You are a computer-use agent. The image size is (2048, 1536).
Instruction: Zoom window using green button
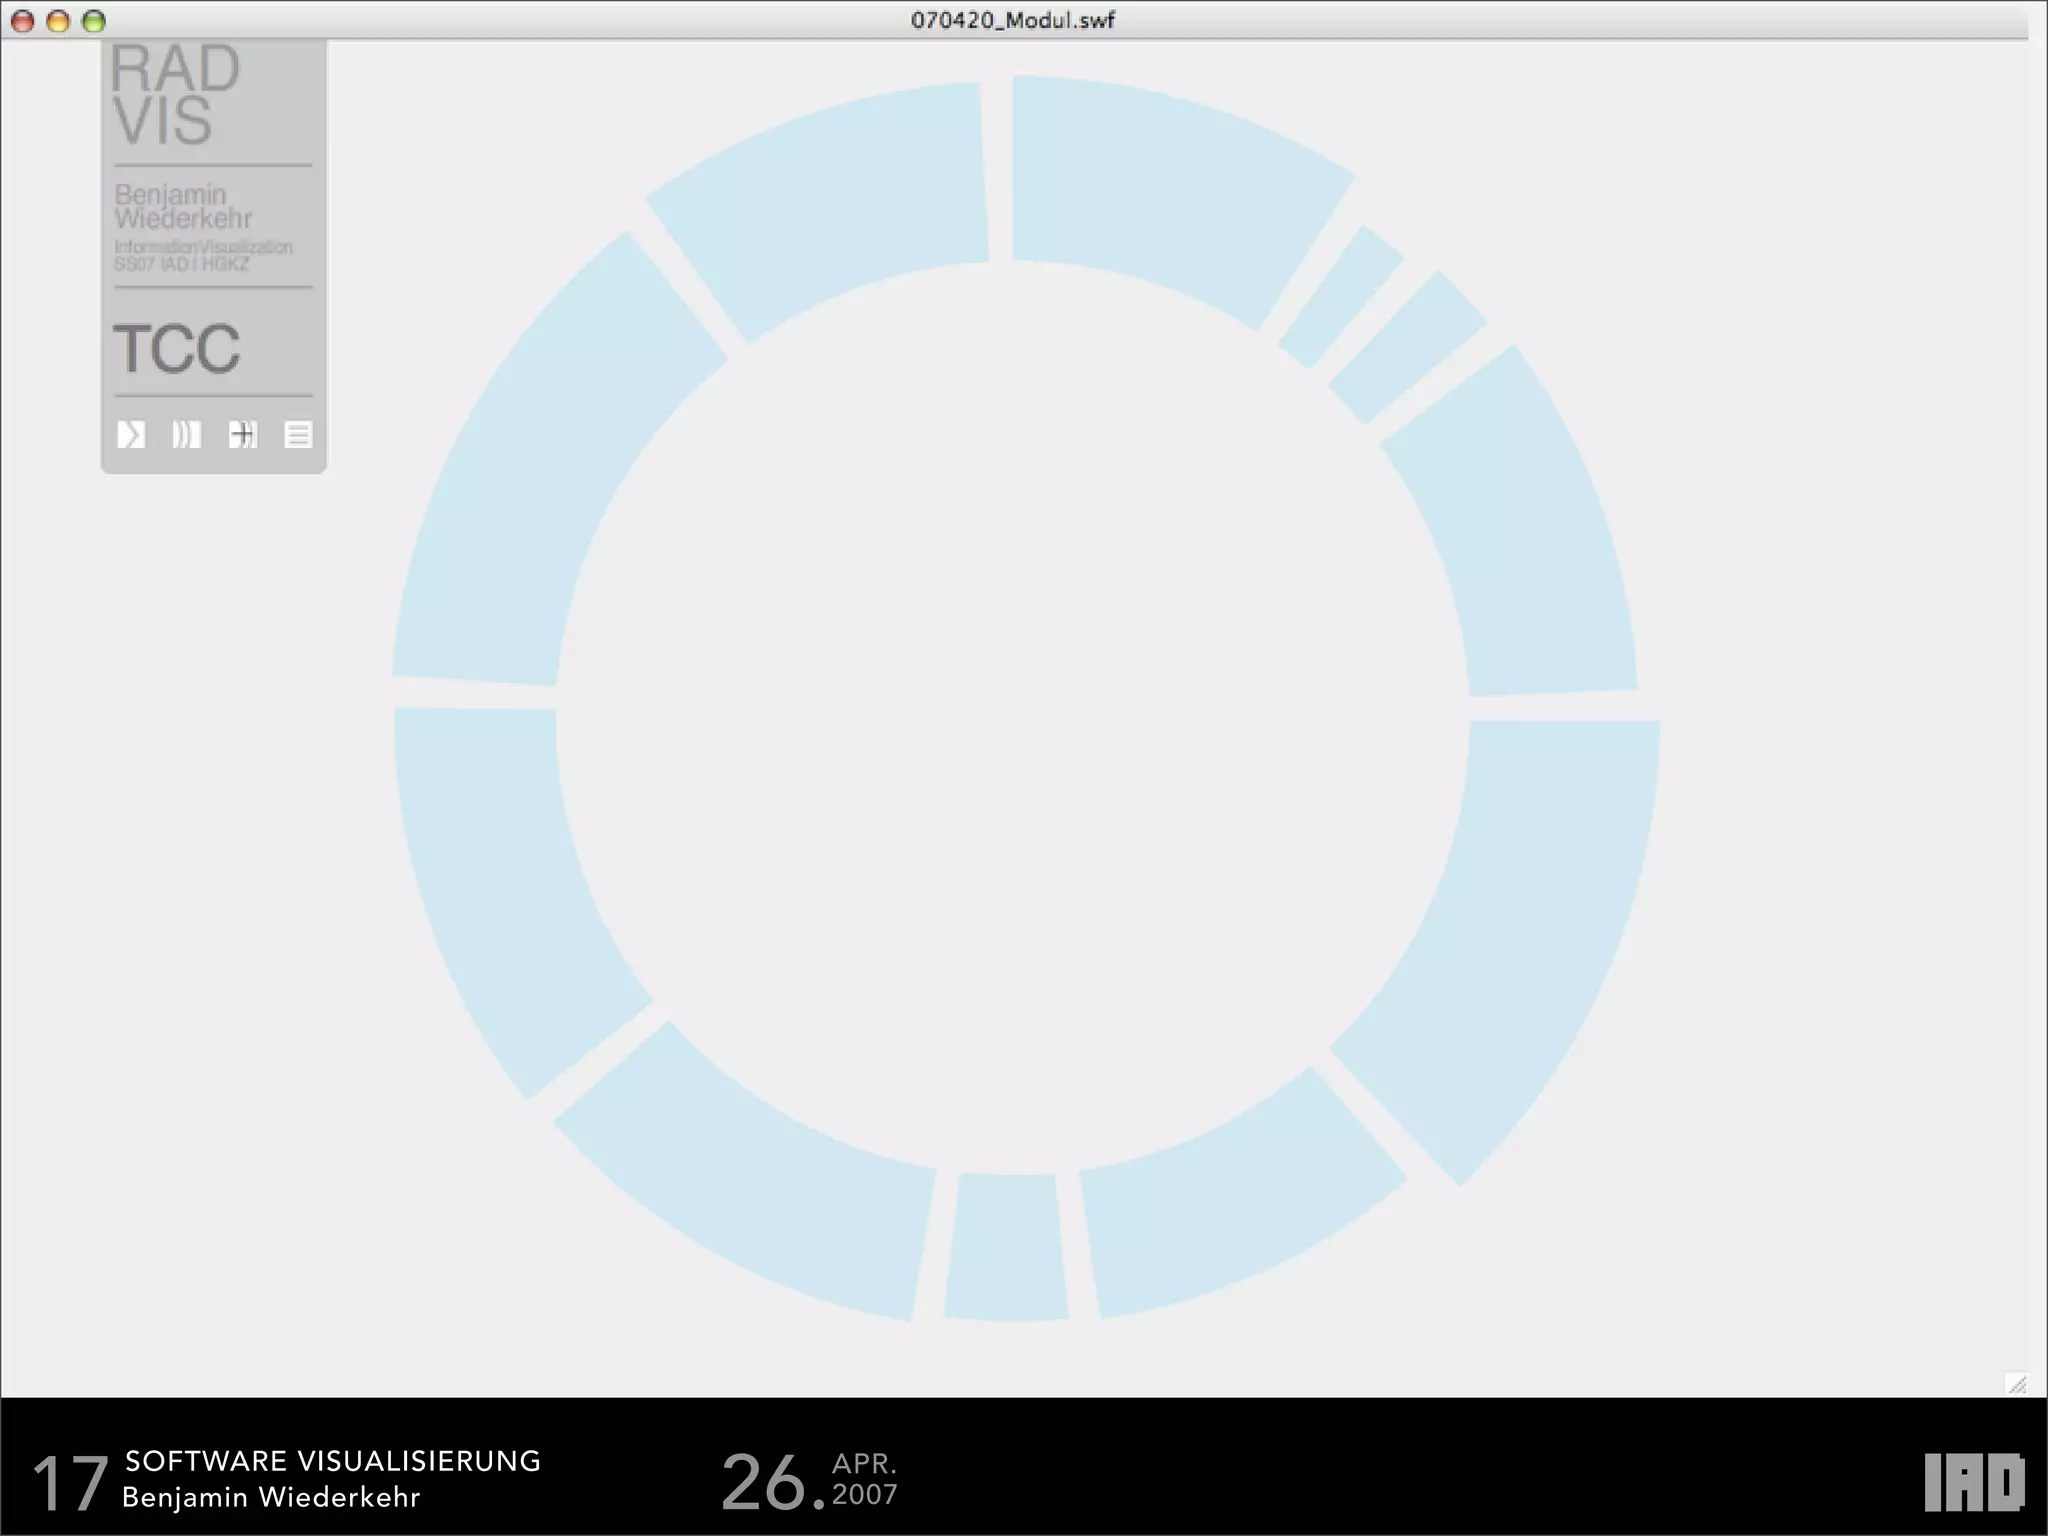tap(93, 21)
